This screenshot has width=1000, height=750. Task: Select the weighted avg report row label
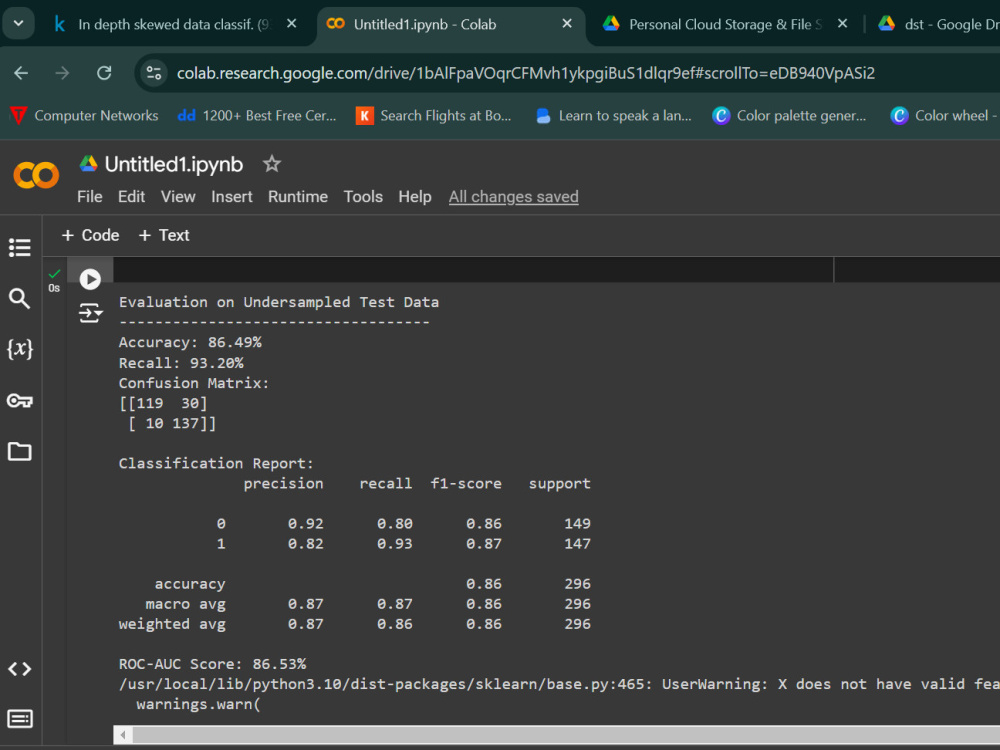pos(172,624)
